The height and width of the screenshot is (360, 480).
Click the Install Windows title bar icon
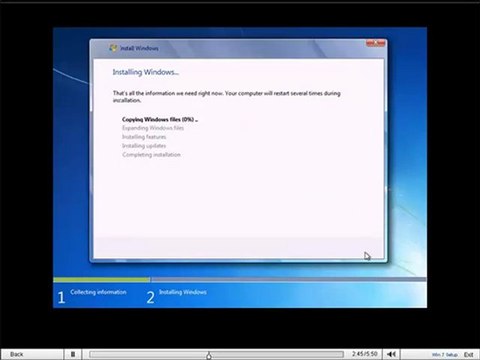click(113, 48)
